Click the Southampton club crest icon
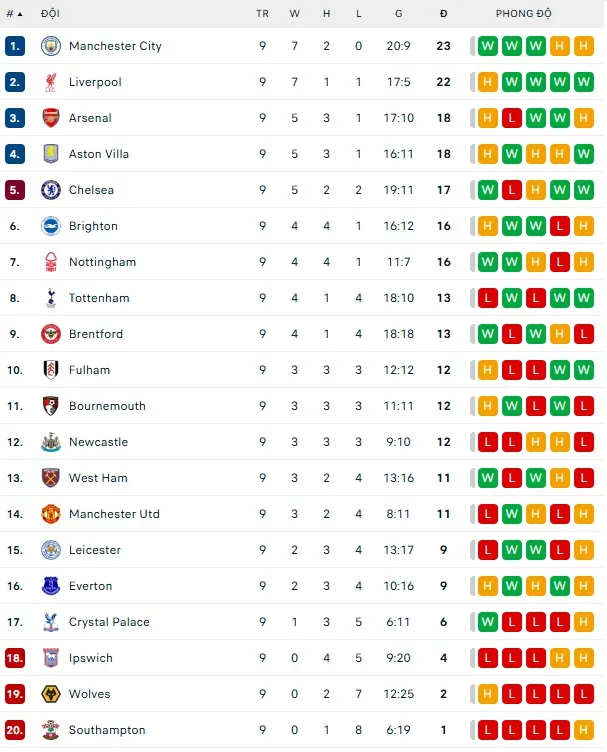The height and width of the screenshot is (752, 607). pos(51,730)
